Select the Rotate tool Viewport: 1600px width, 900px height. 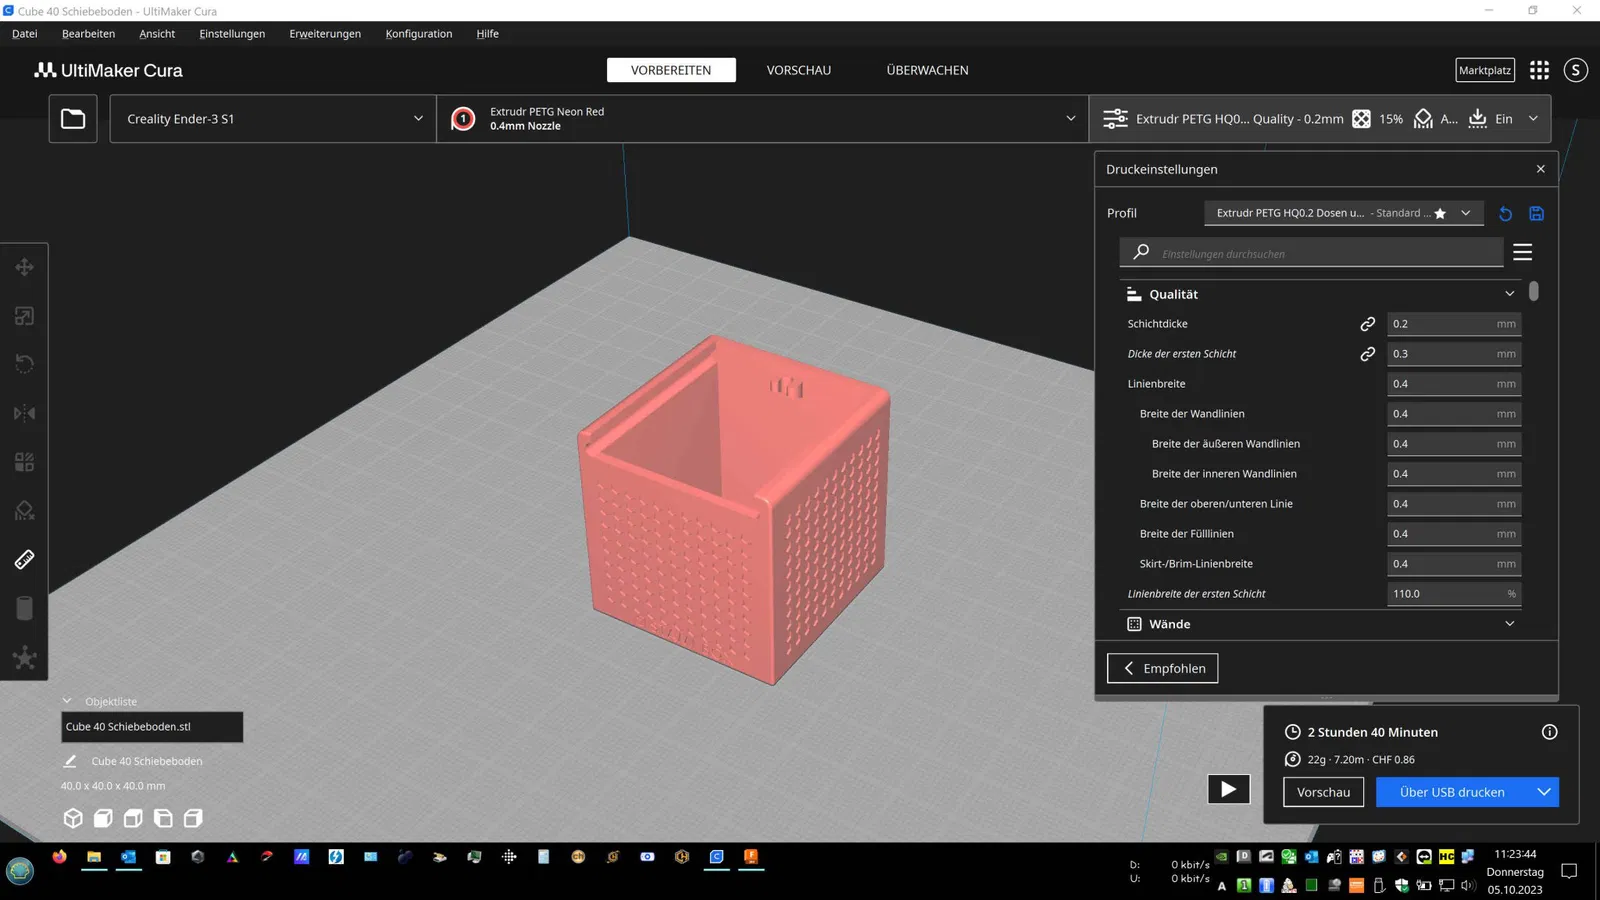[25, 364]
